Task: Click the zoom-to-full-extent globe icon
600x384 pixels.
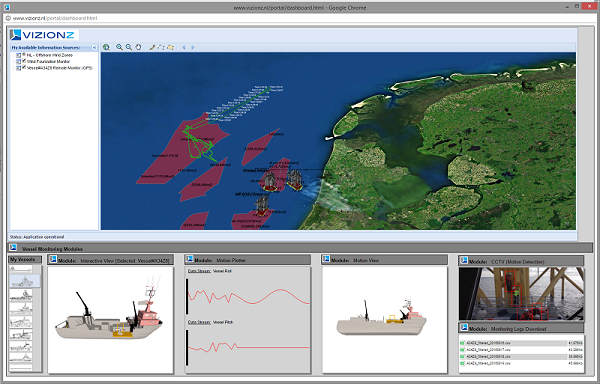Action: tap(106, 47)
